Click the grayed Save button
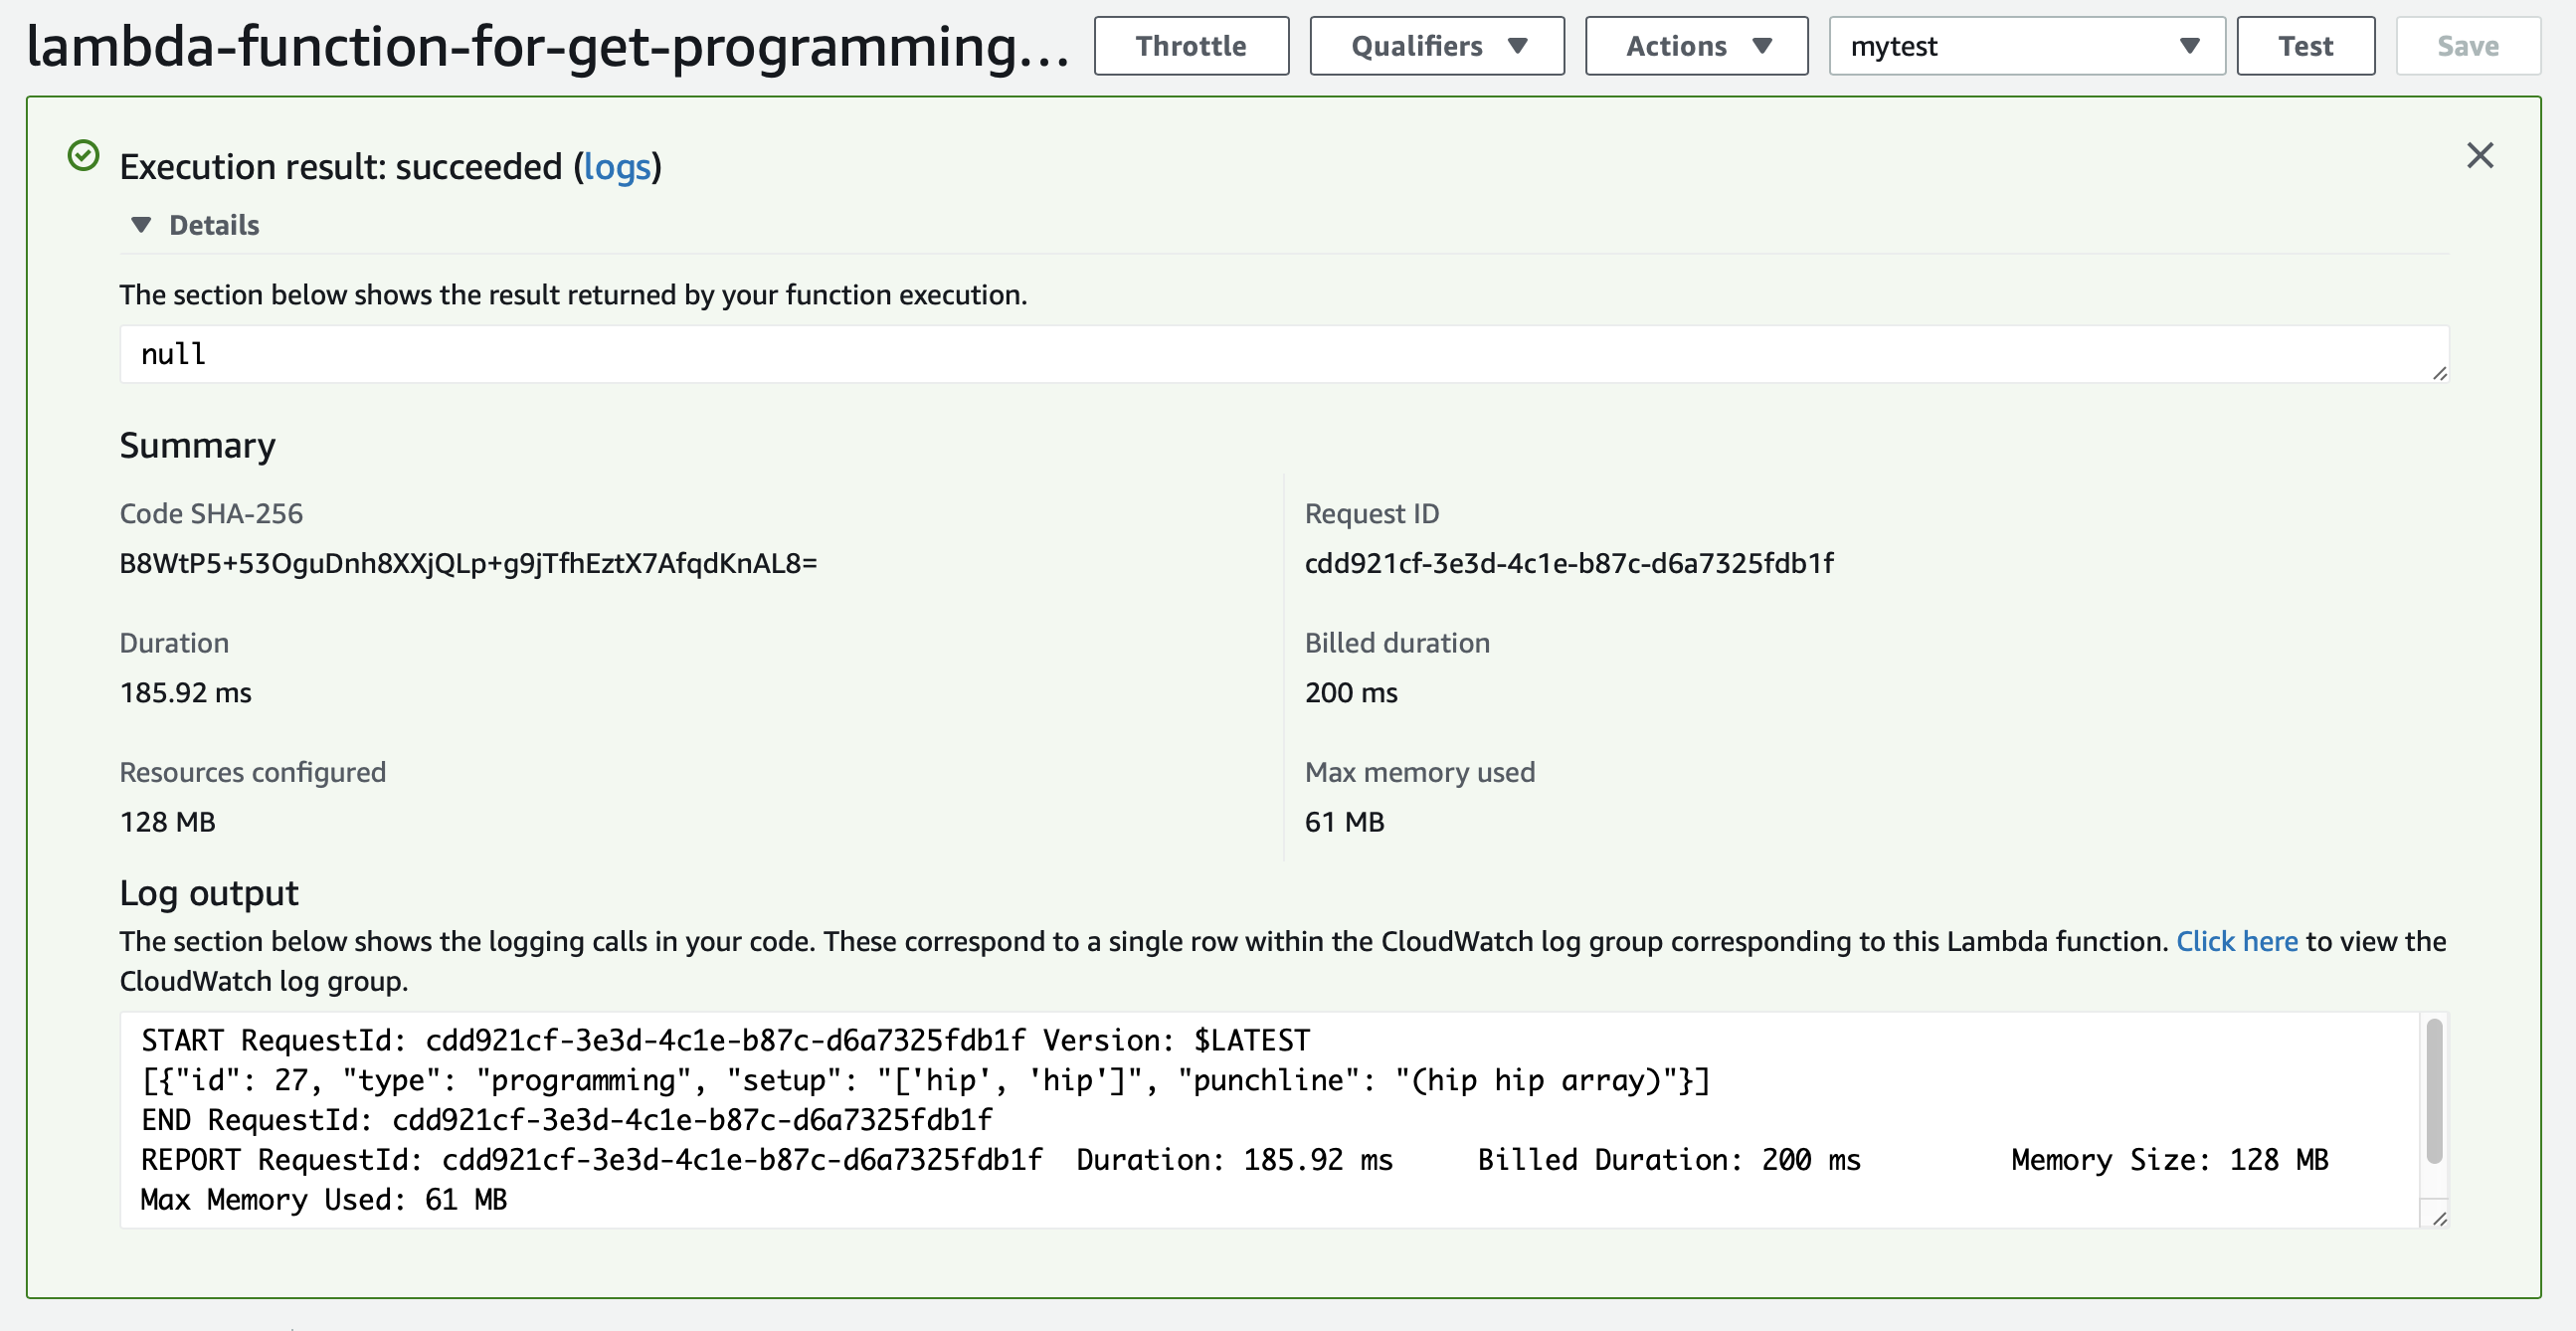The height and width of the screenshot is (1331, 2576). (x=2466, y=46)
